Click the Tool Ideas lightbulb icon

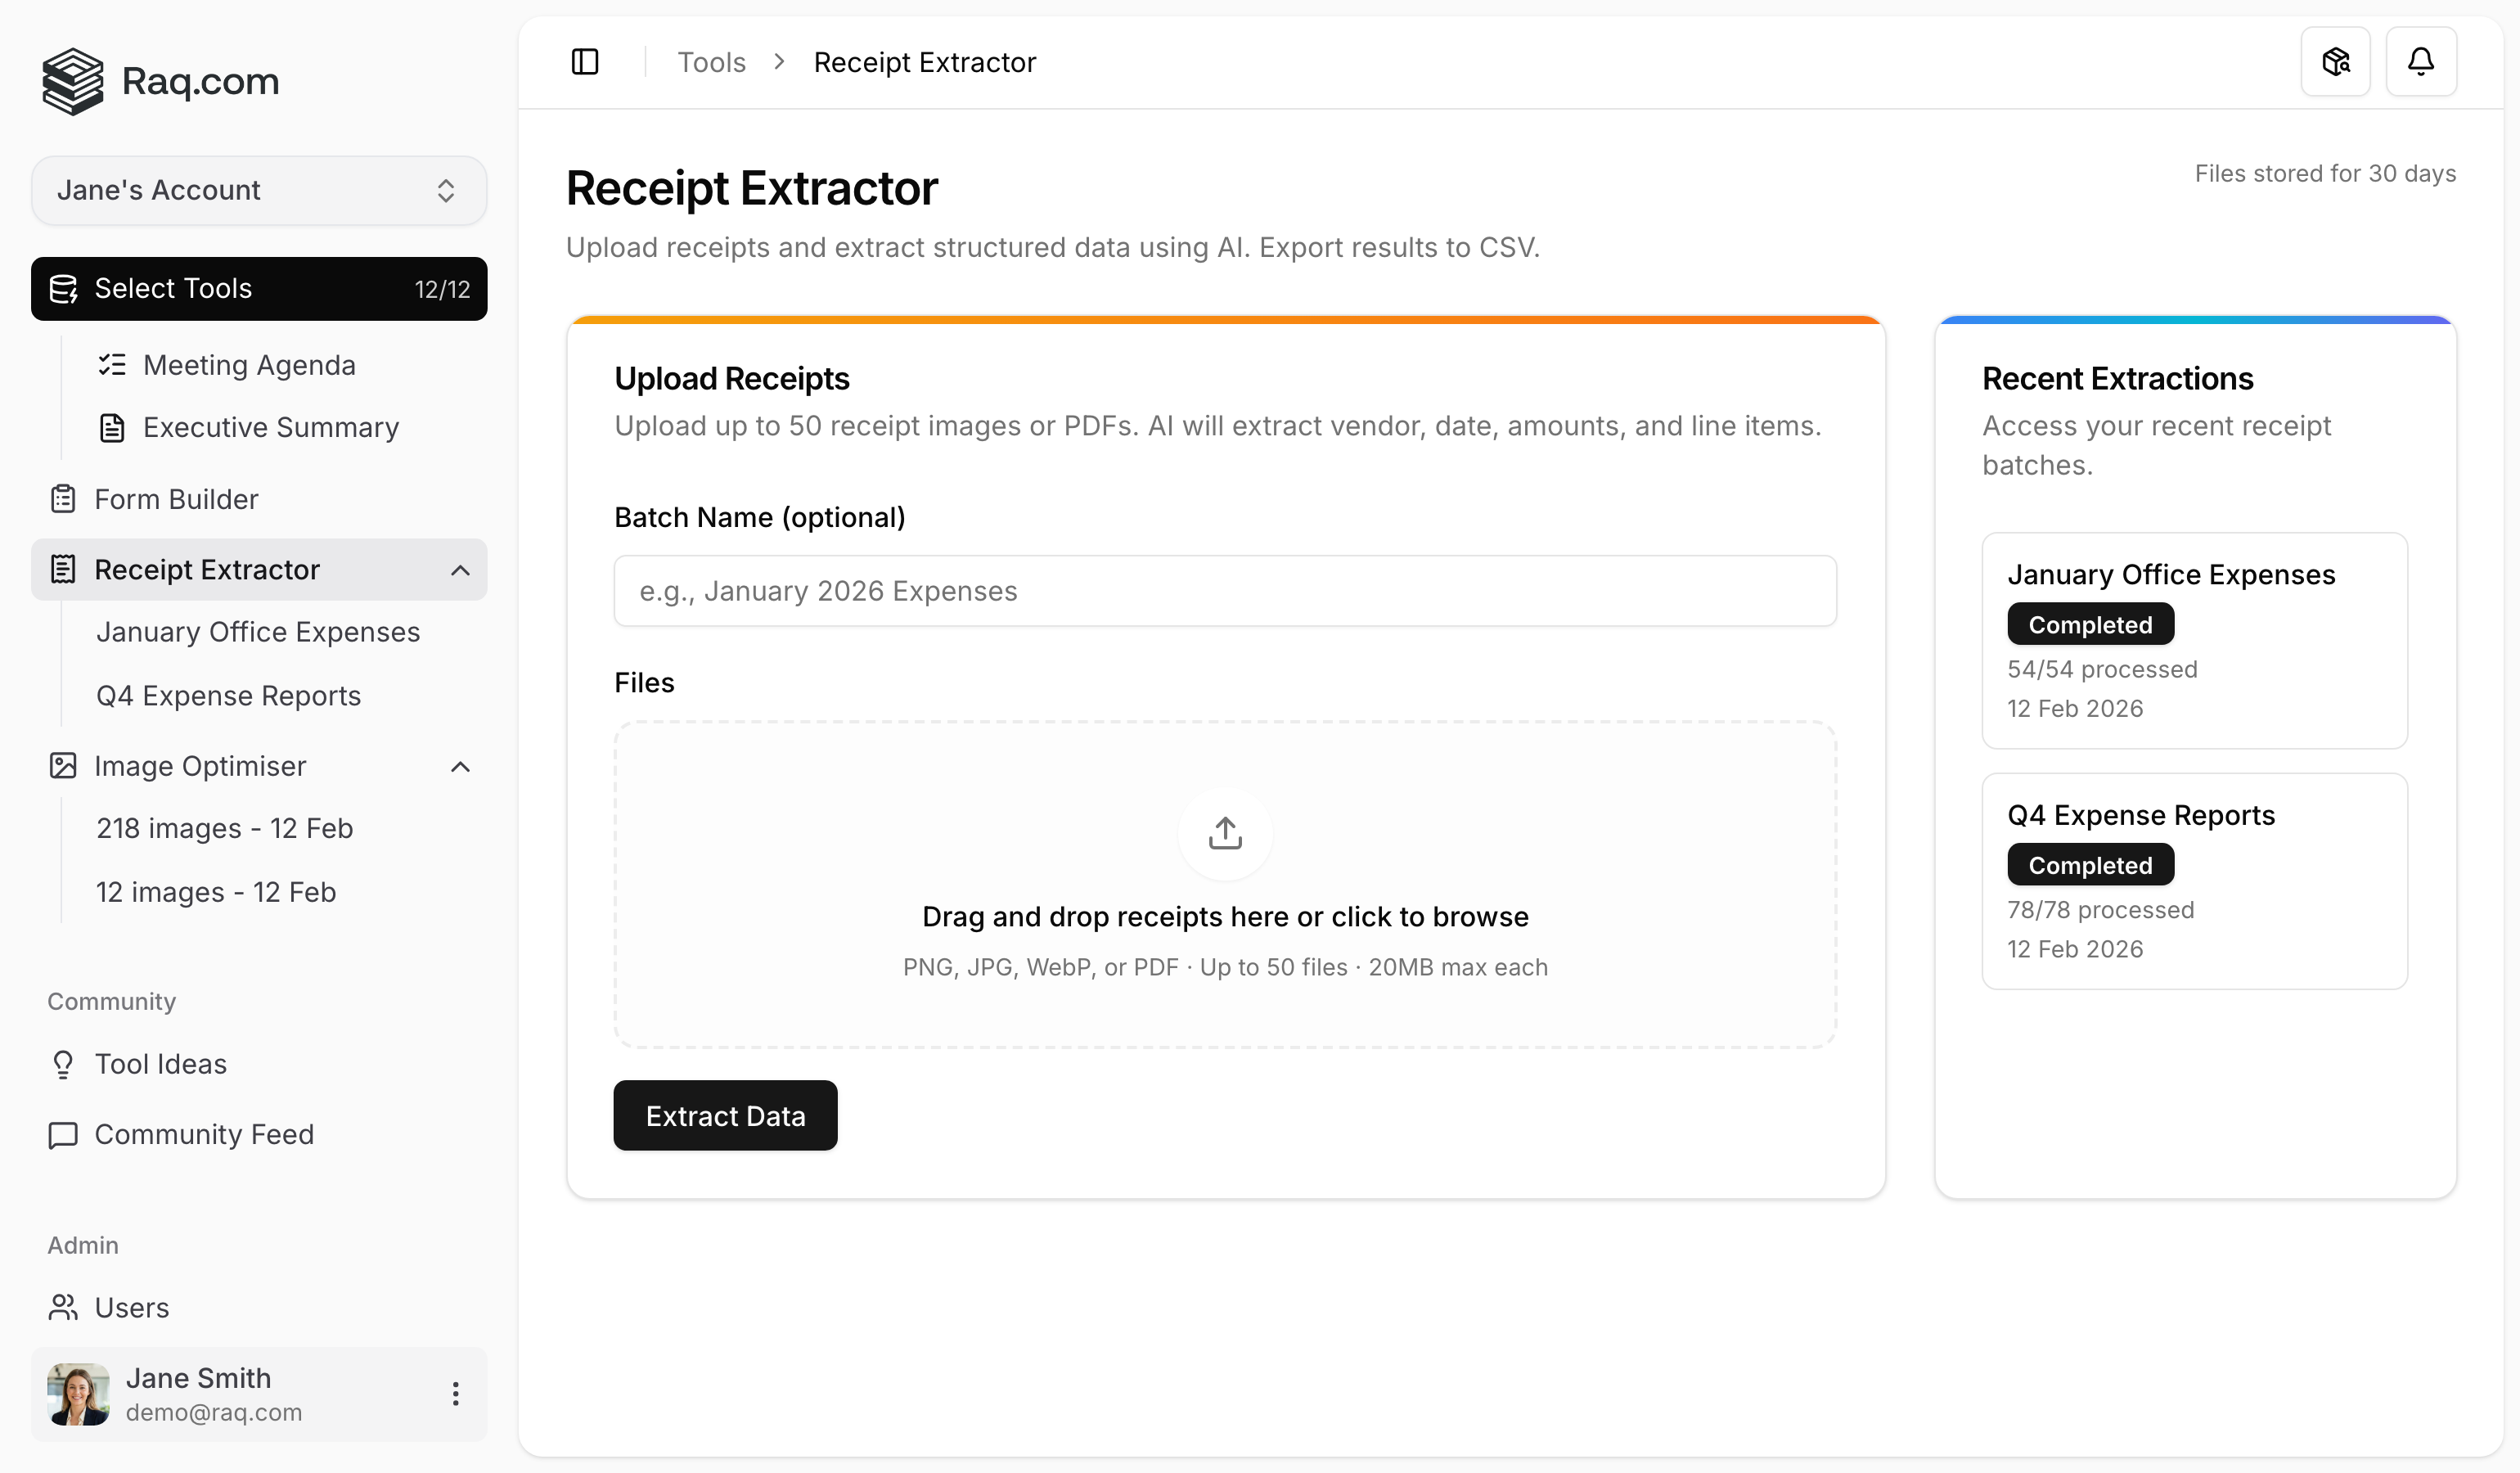click(63, 1063)
